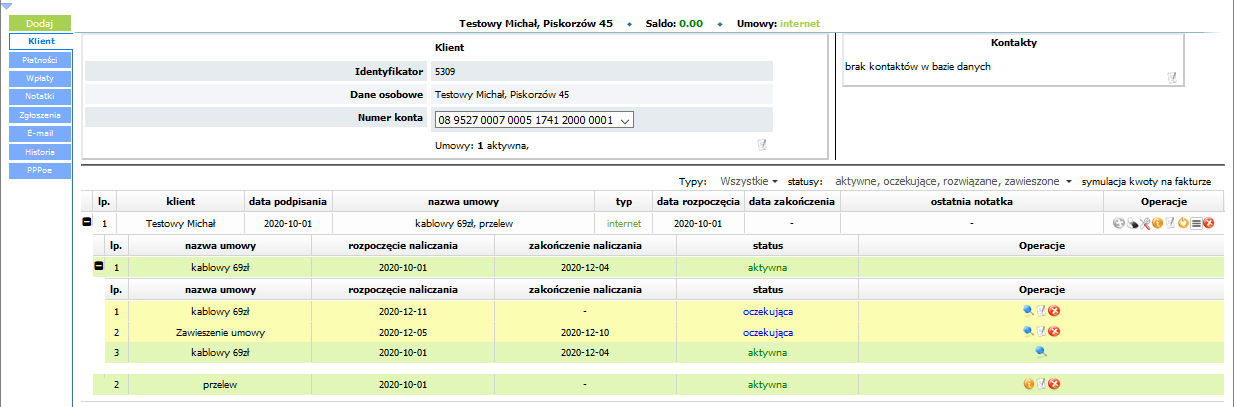Click the red delete icon in Testowy Michał row
1234x407 pixels.
pyautogui.click(x=1208, y=223)
